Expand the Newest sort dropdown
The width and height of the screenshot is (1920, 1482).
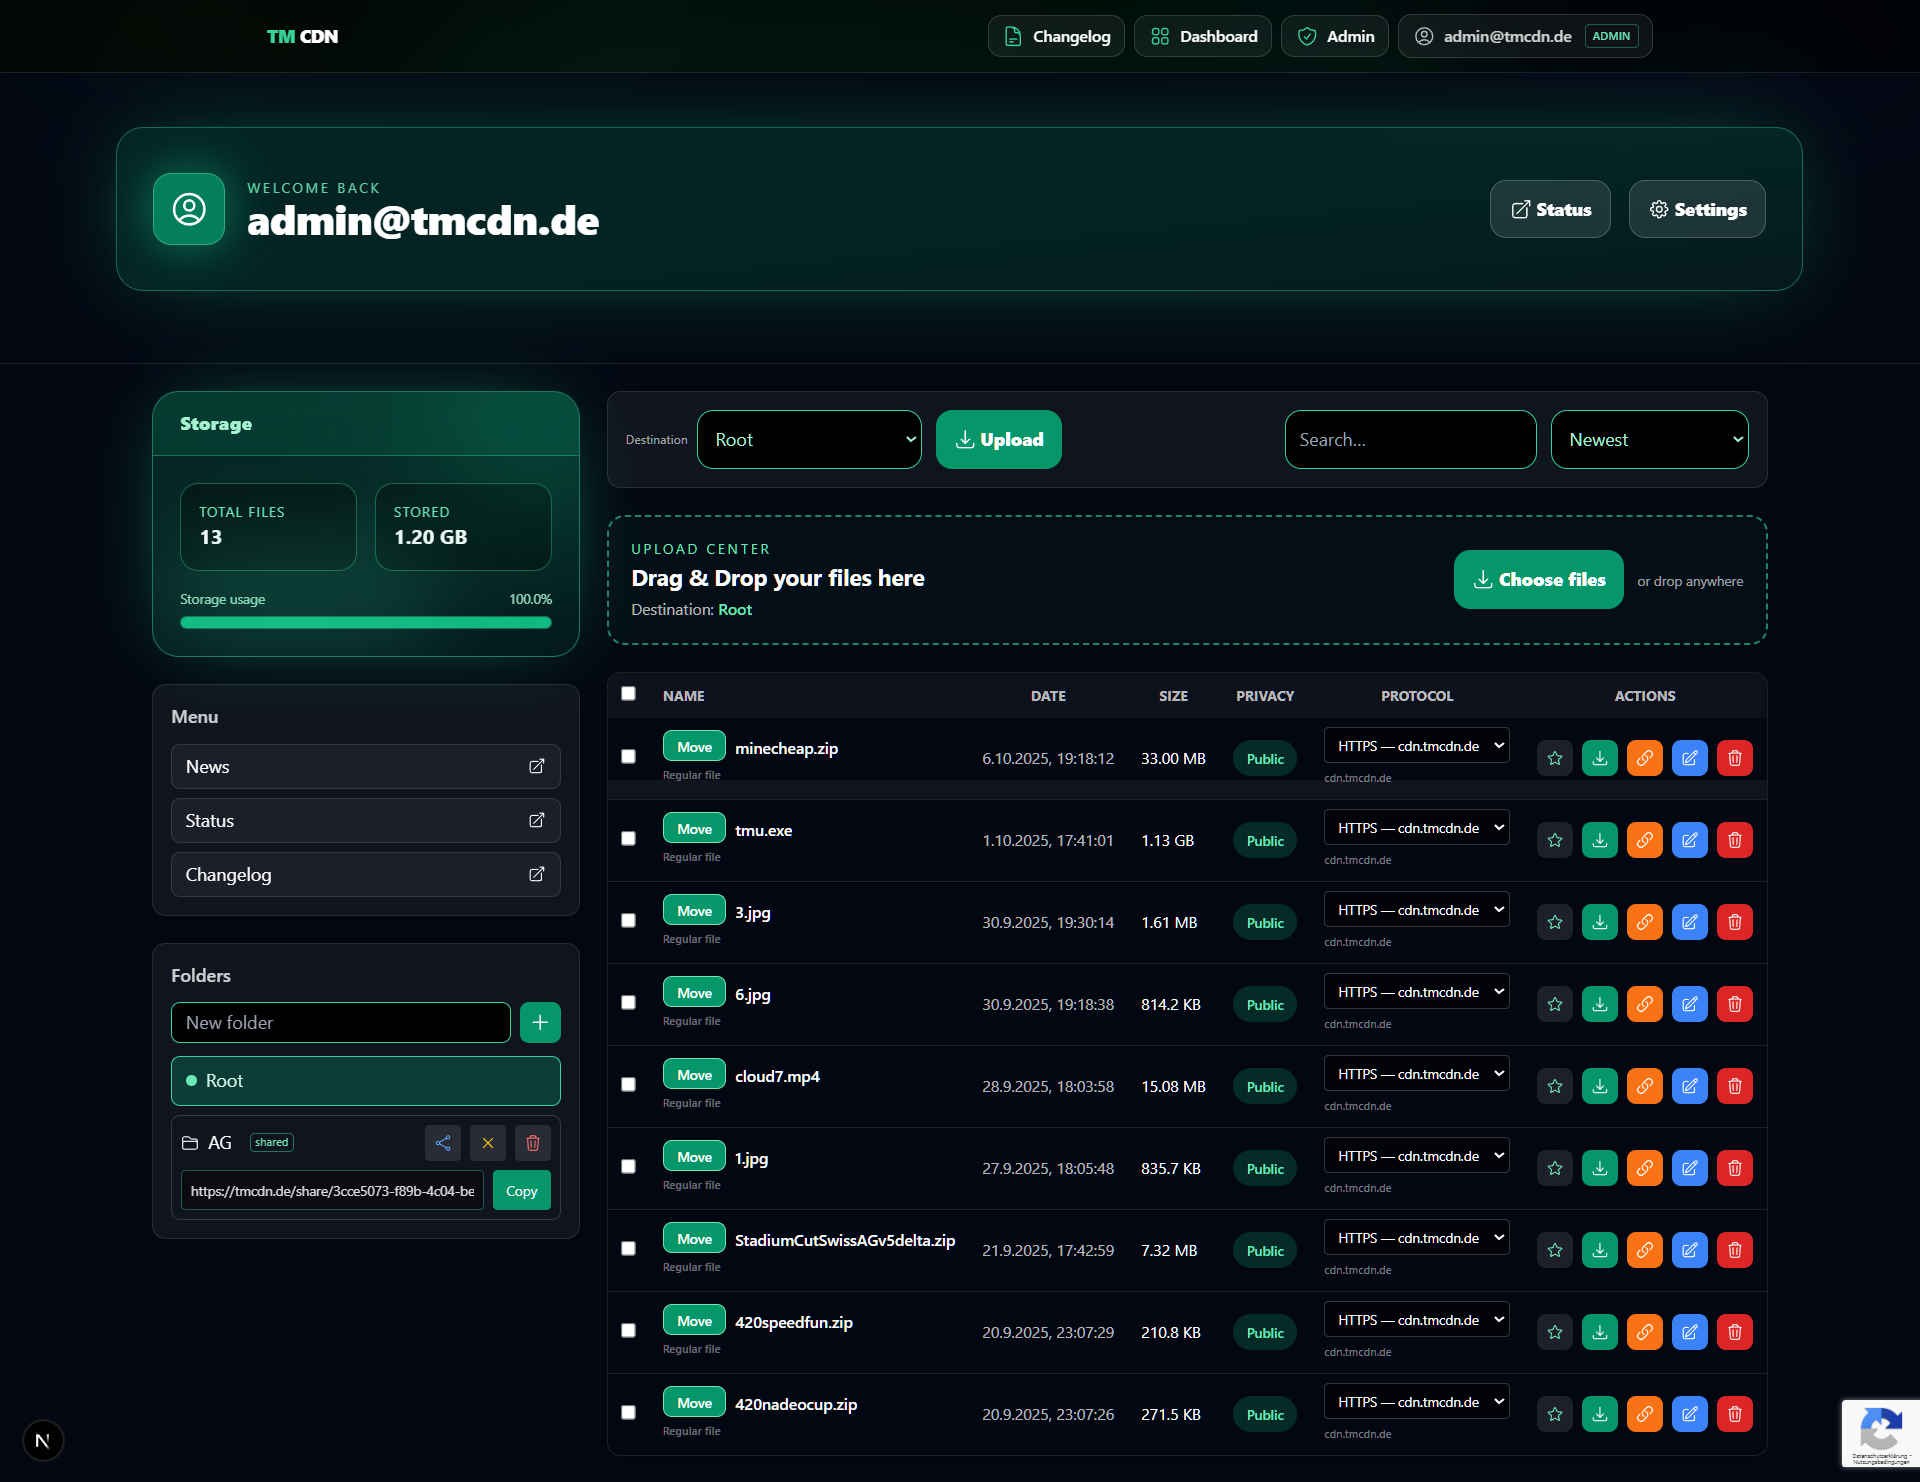click(1649, 440)
